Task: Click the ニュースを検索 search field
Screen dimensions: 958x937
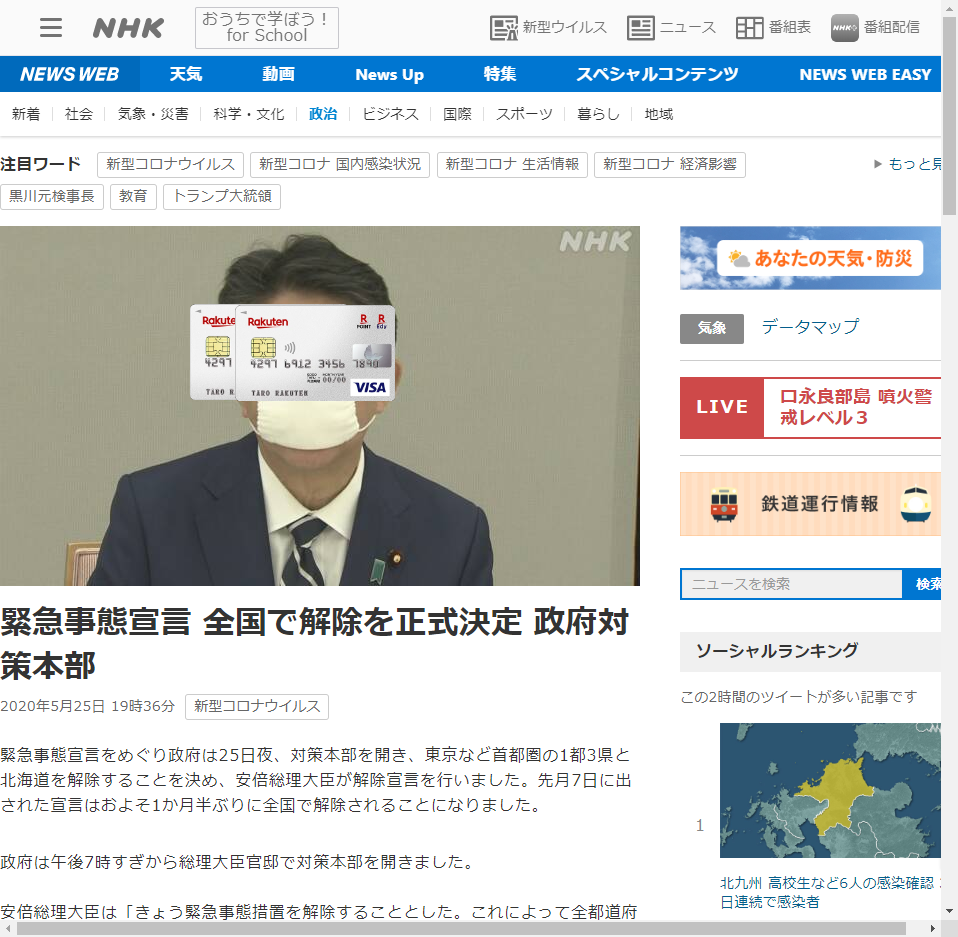Action: click(791, 584)
